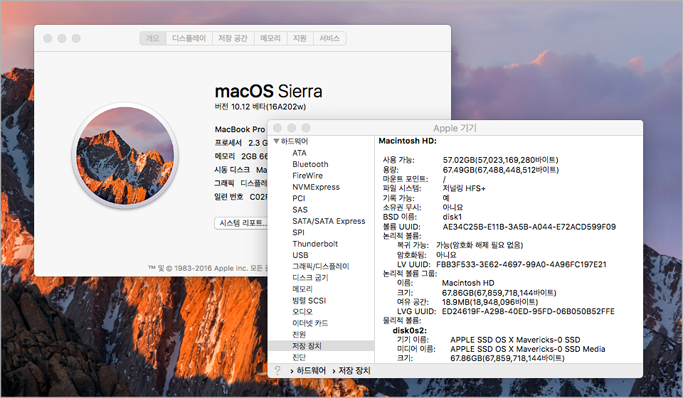Click the 저널링 HFS+ file system value

463,188
